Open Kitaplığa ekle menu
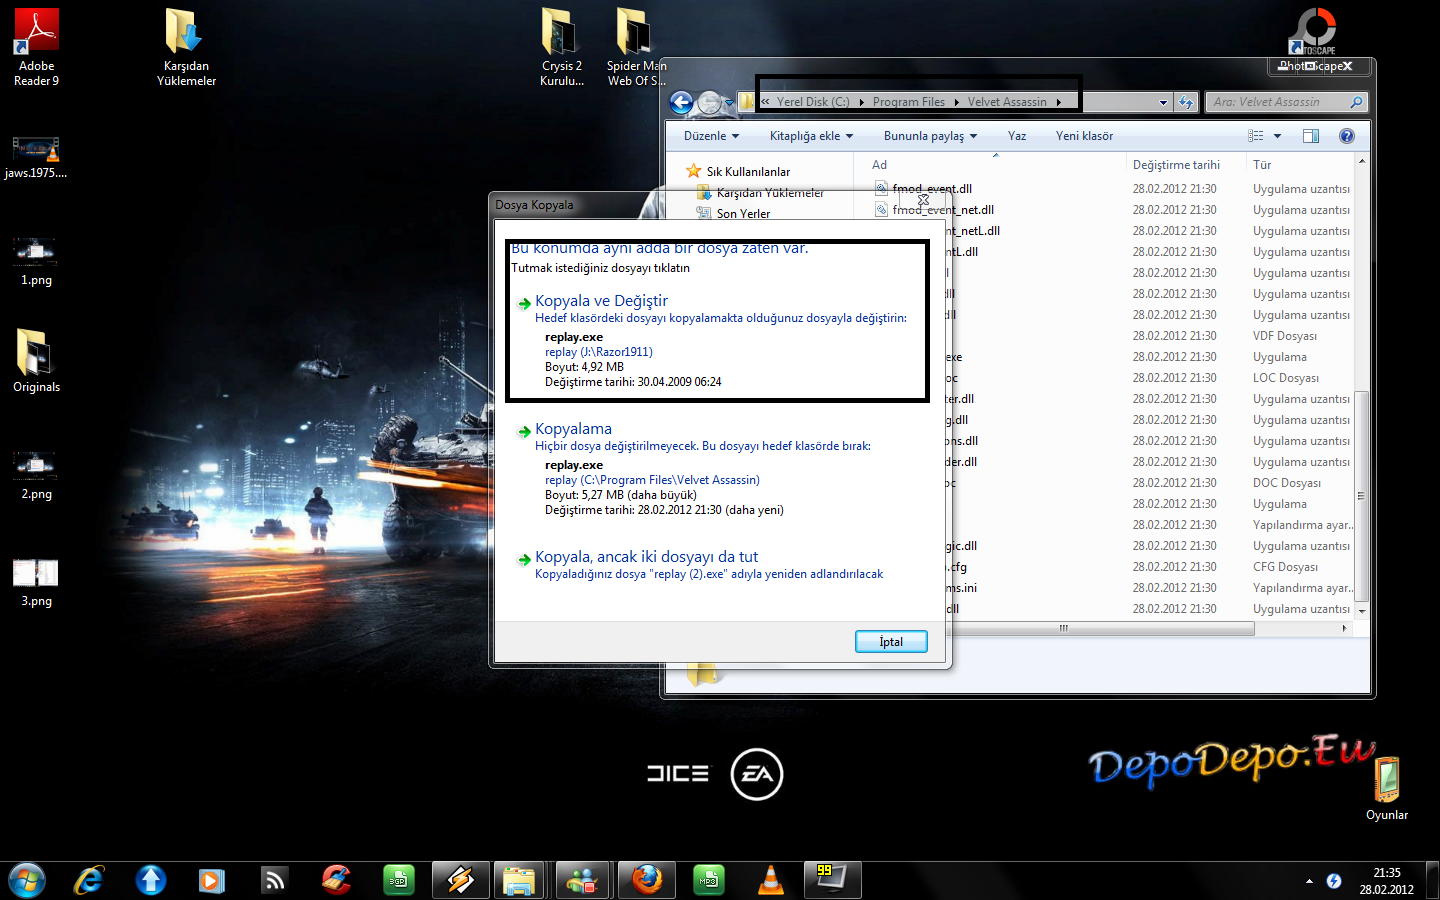The width and height of the screenshot is (1440, 900). click(811, 136)
